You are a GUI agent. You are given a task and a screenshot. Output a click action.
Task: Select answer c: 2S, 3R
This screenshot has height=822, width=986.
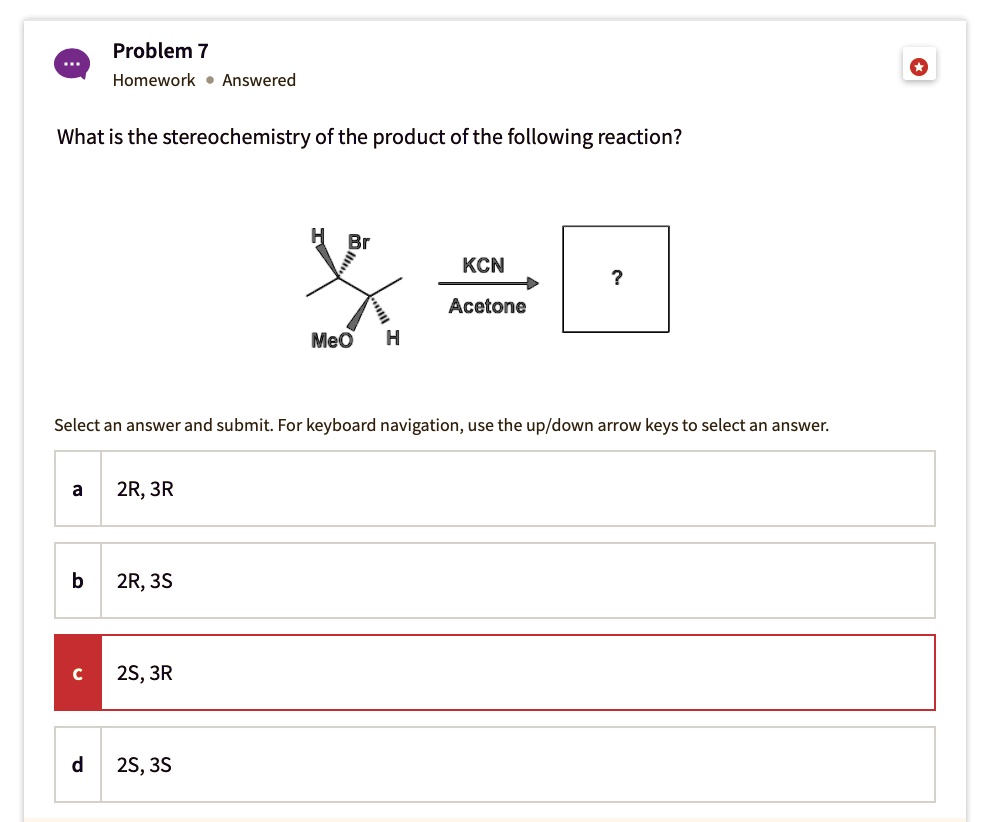(x=517, y=673)
